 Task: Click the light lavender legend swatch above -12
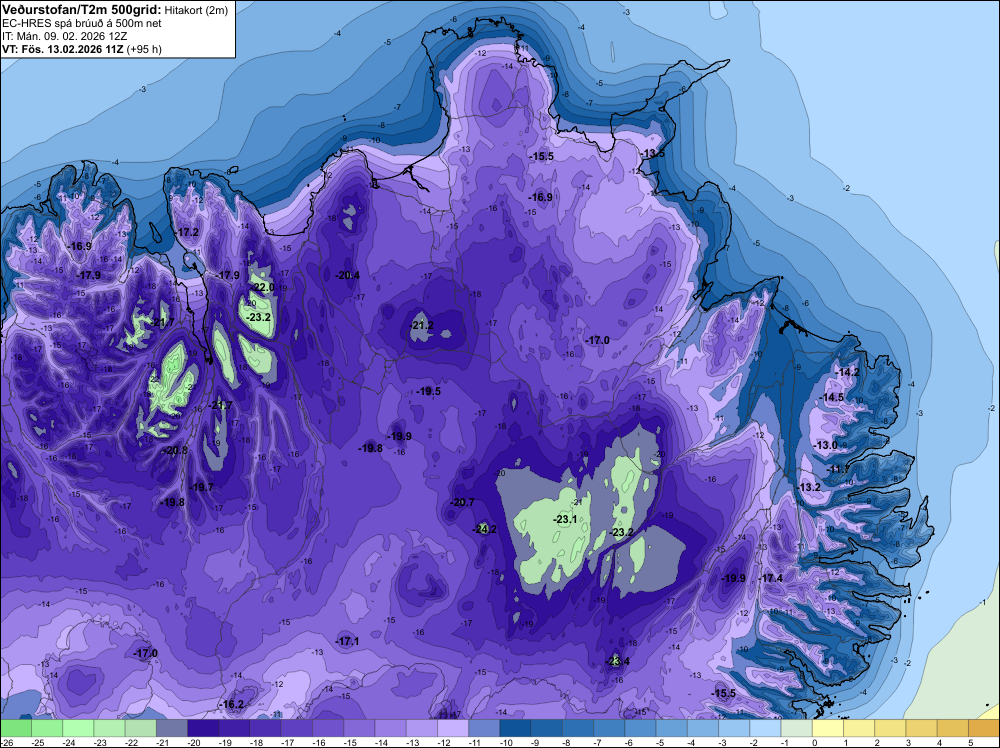(x=453, y=728)
